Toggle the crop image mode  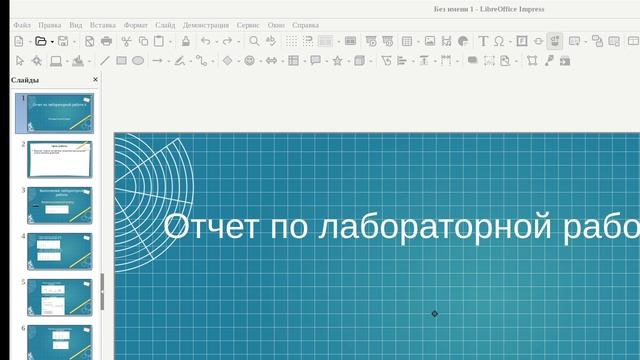(x=489, y=61)
